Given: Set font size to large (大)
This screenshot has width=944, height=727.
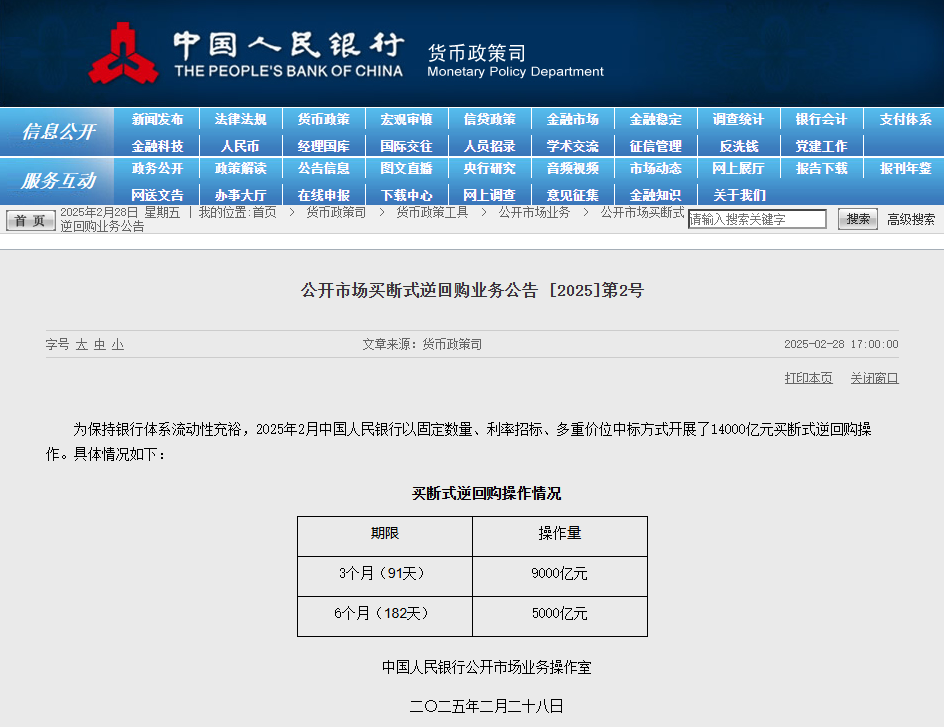Looking at the screenshot, I should [x=81, y=344].
